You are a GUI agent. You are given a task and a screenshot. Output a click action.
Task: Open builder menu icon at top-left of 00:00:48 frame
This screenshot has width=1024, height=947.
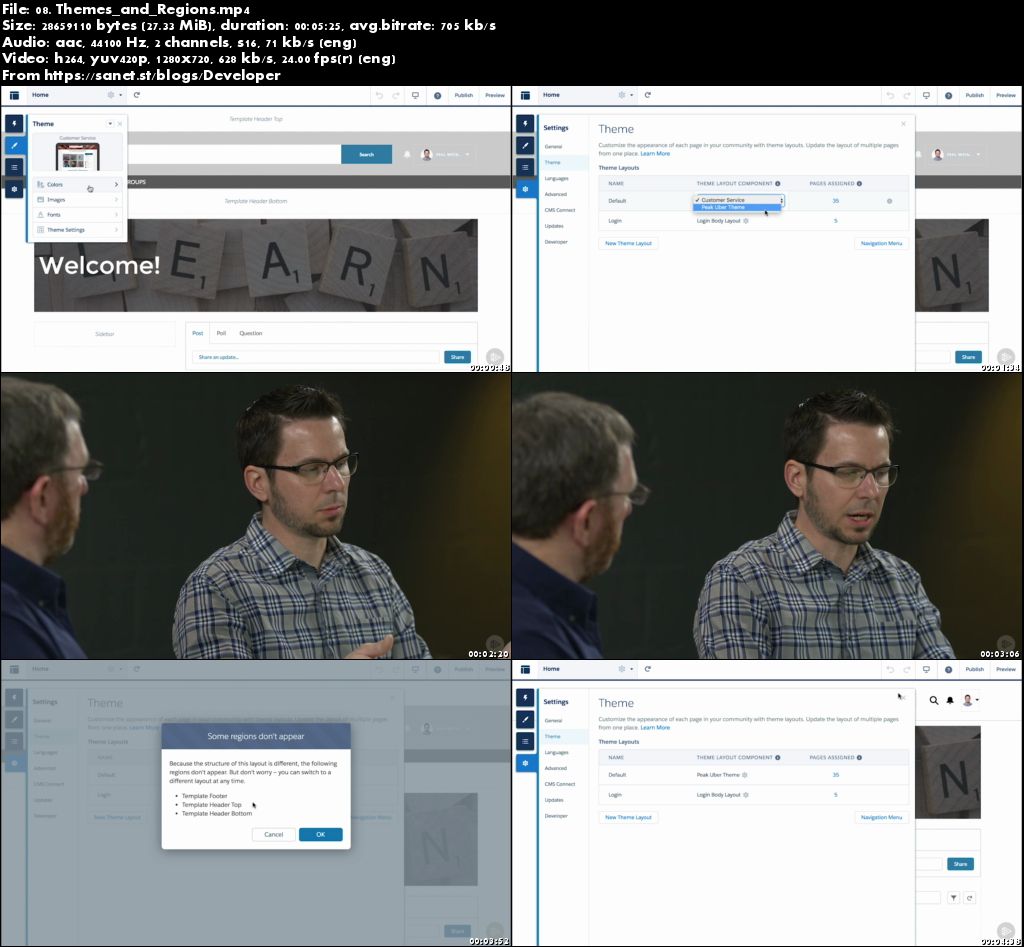14,95
